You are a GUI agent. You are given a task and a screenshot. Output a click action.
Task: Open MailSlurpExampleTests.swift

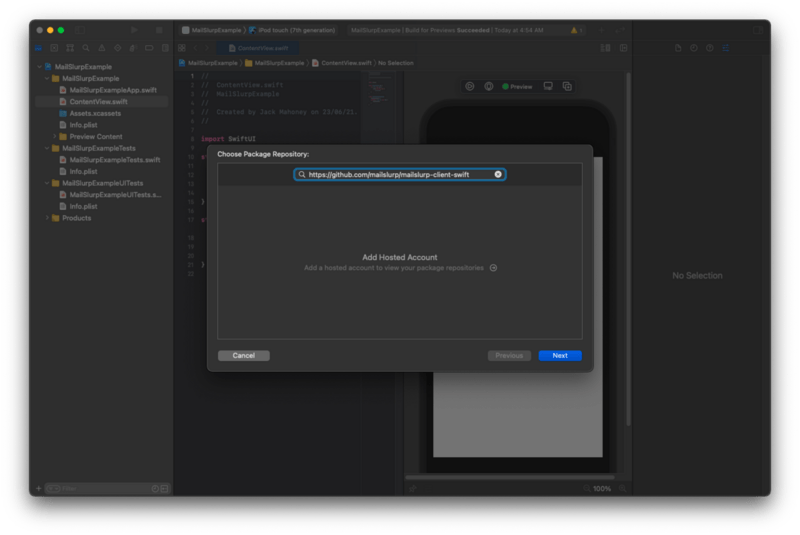tap(115, 160)
